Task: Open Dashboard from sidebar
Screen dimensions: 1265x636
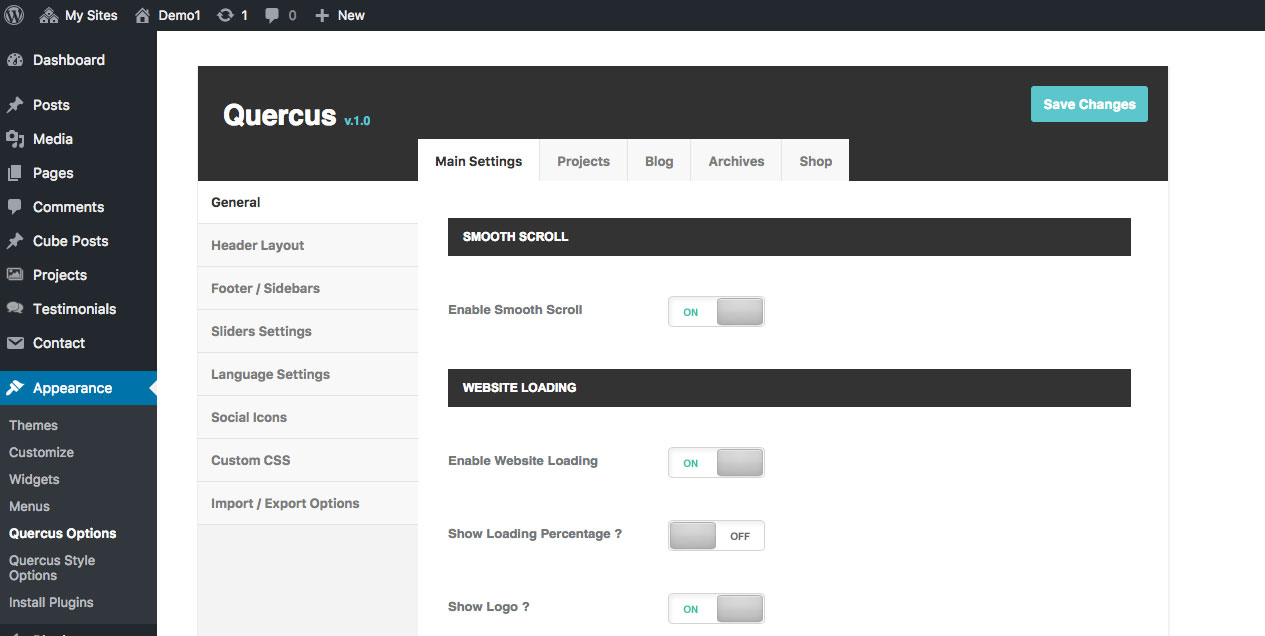Action: (x=68, y=60)
